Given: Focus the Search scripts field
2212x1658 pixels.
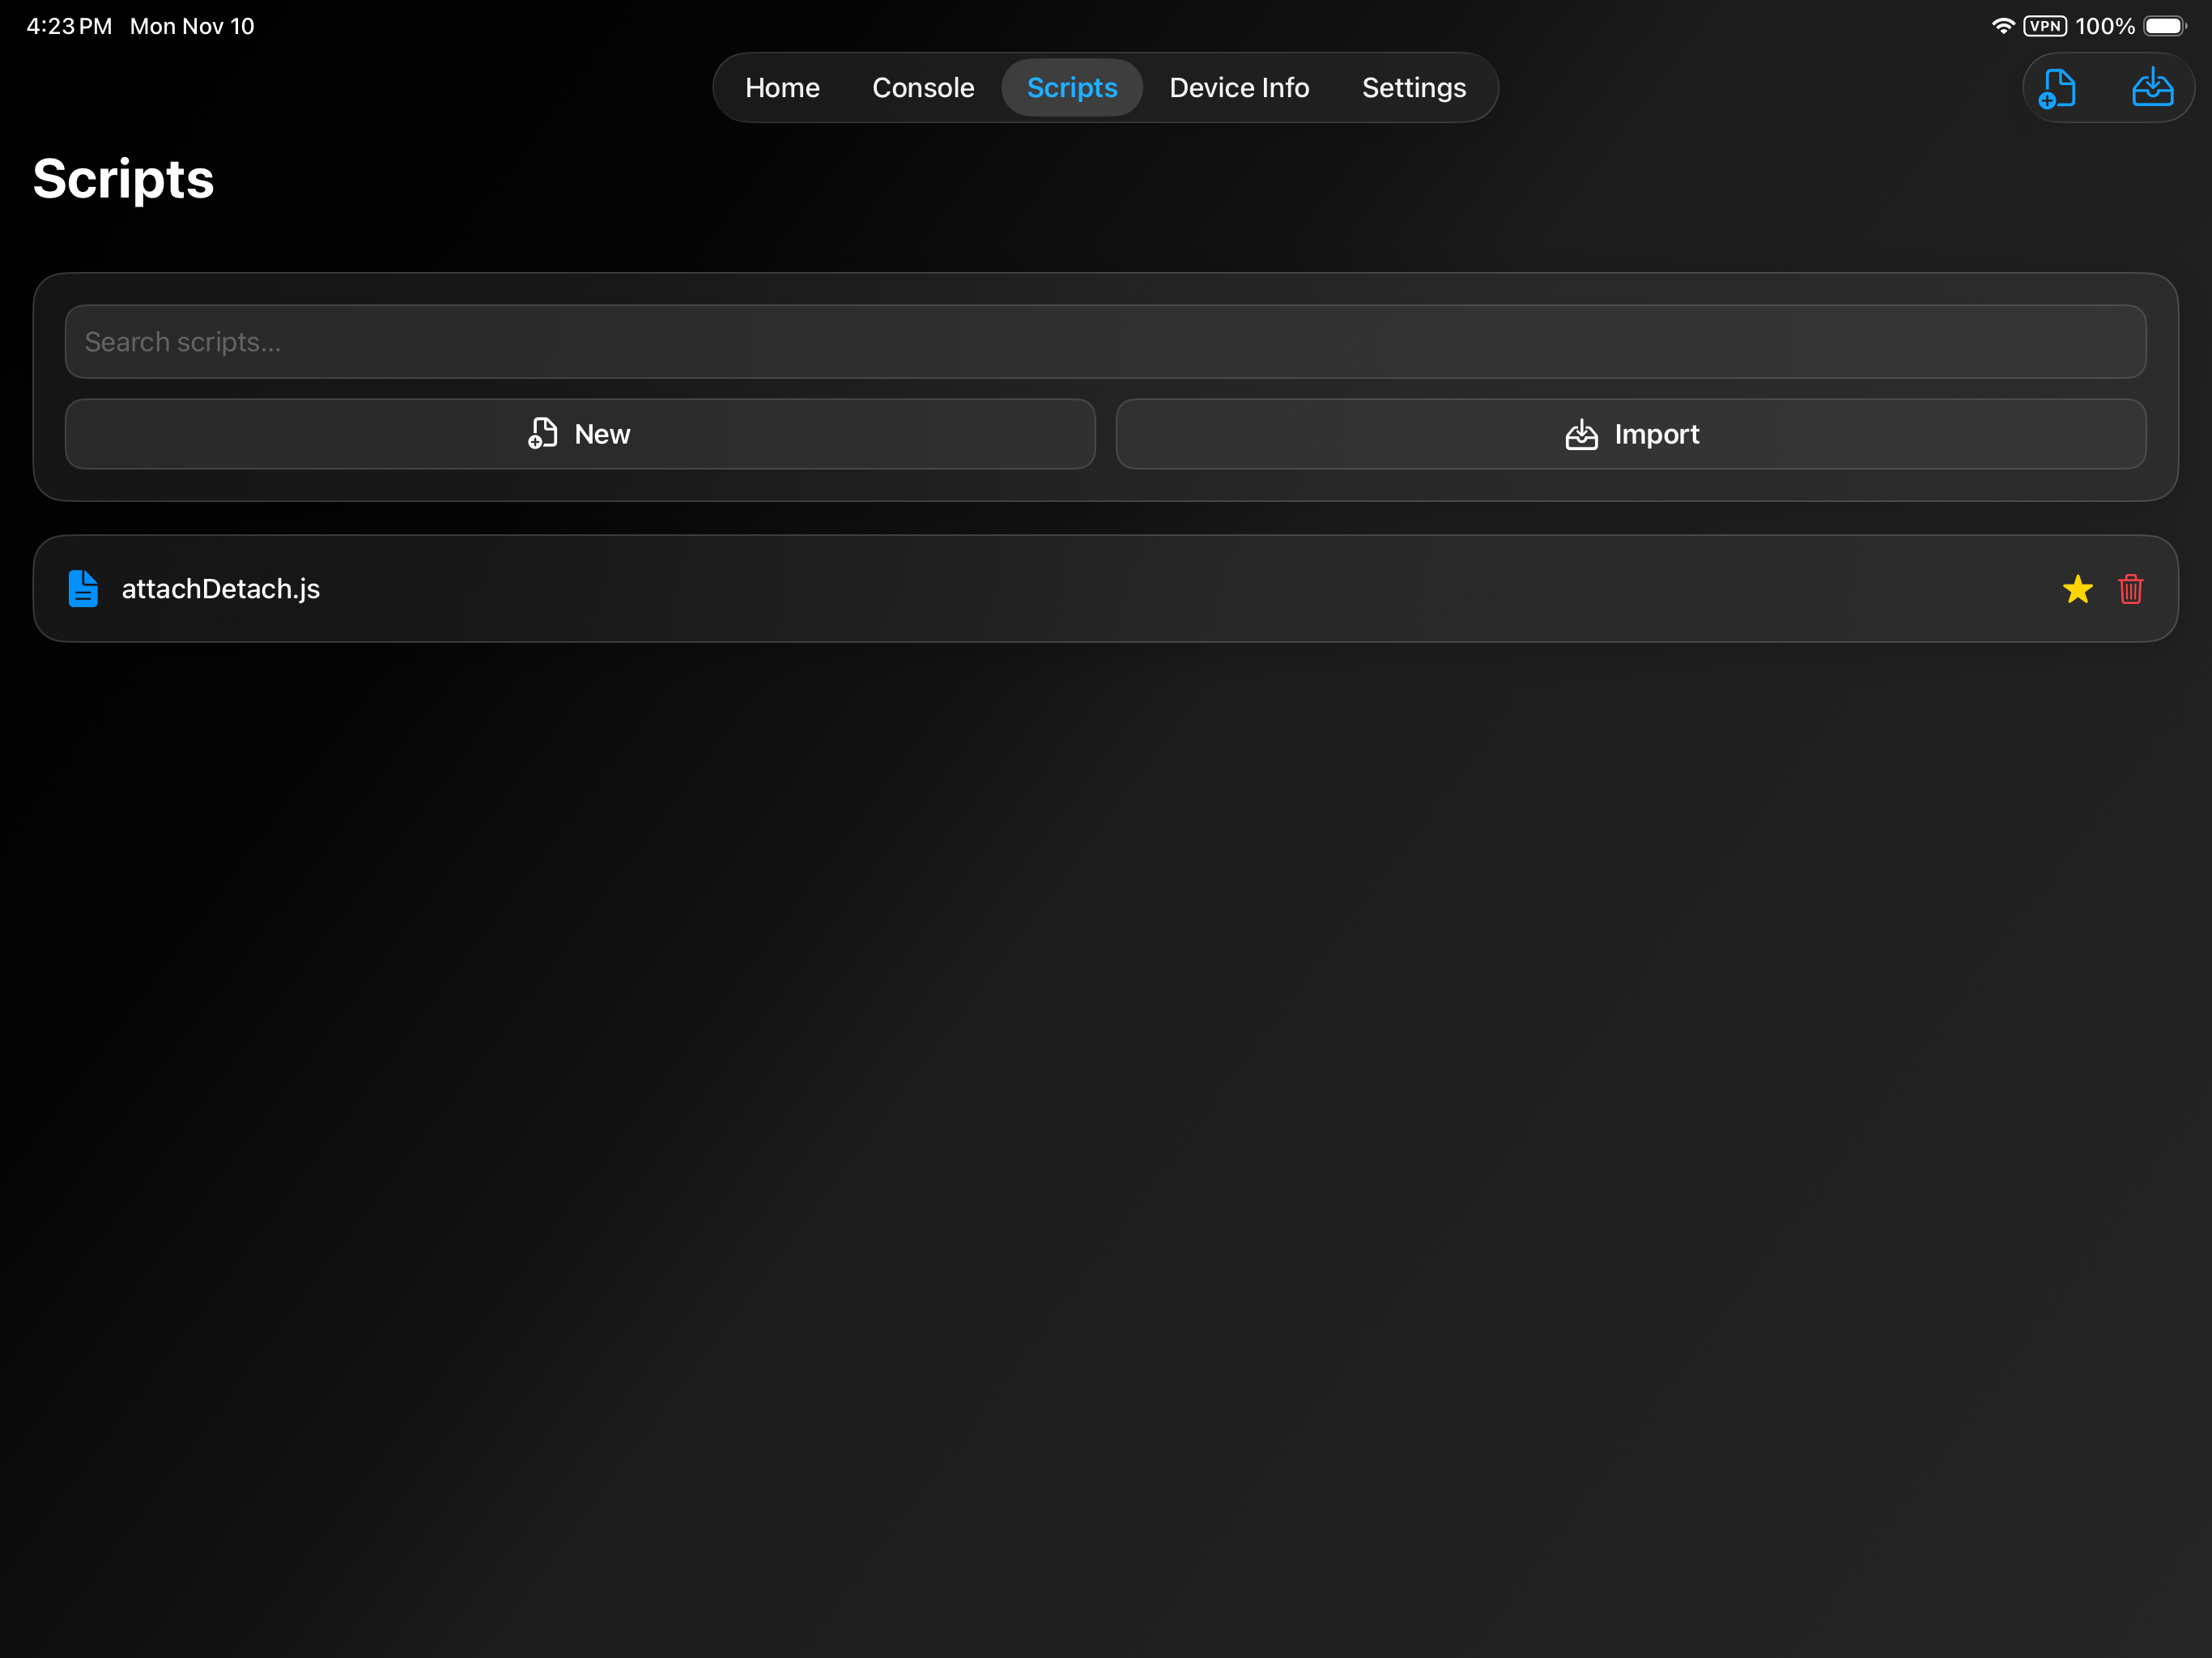Looking at the screenshot, I should pyautogui.click(x=1105, y=342).
